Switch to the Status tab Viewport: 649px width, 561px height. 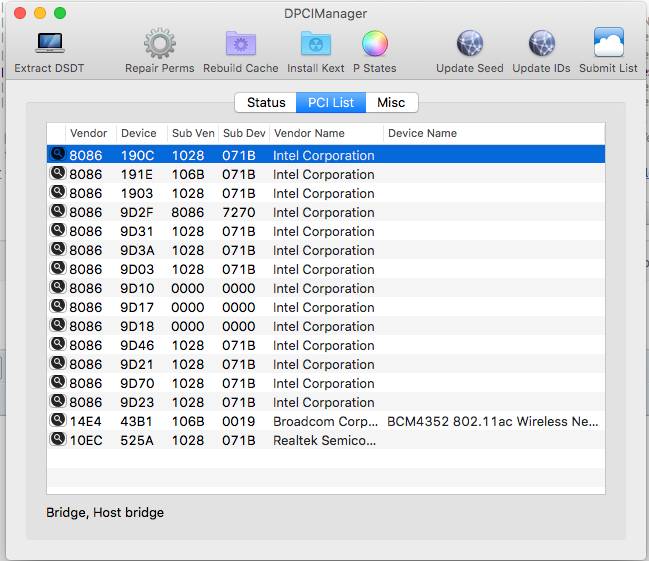266,103
